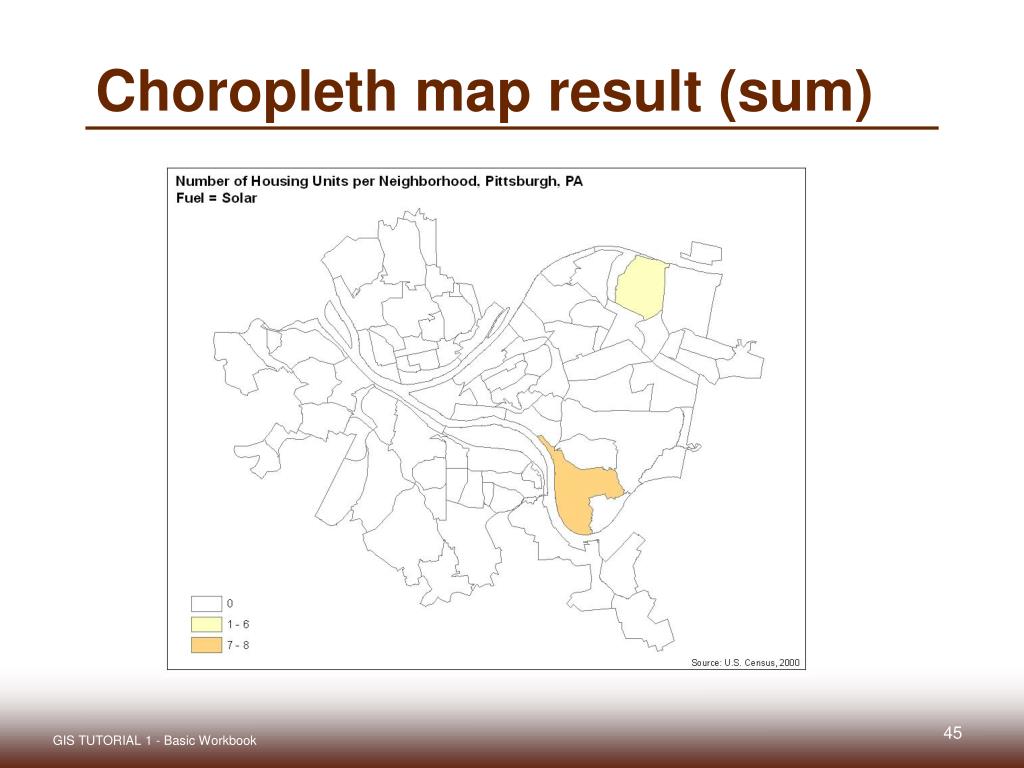Select the map title 'Number of Housing Units per Neighborhood'
1024x768 pixels.
[327, 181]
